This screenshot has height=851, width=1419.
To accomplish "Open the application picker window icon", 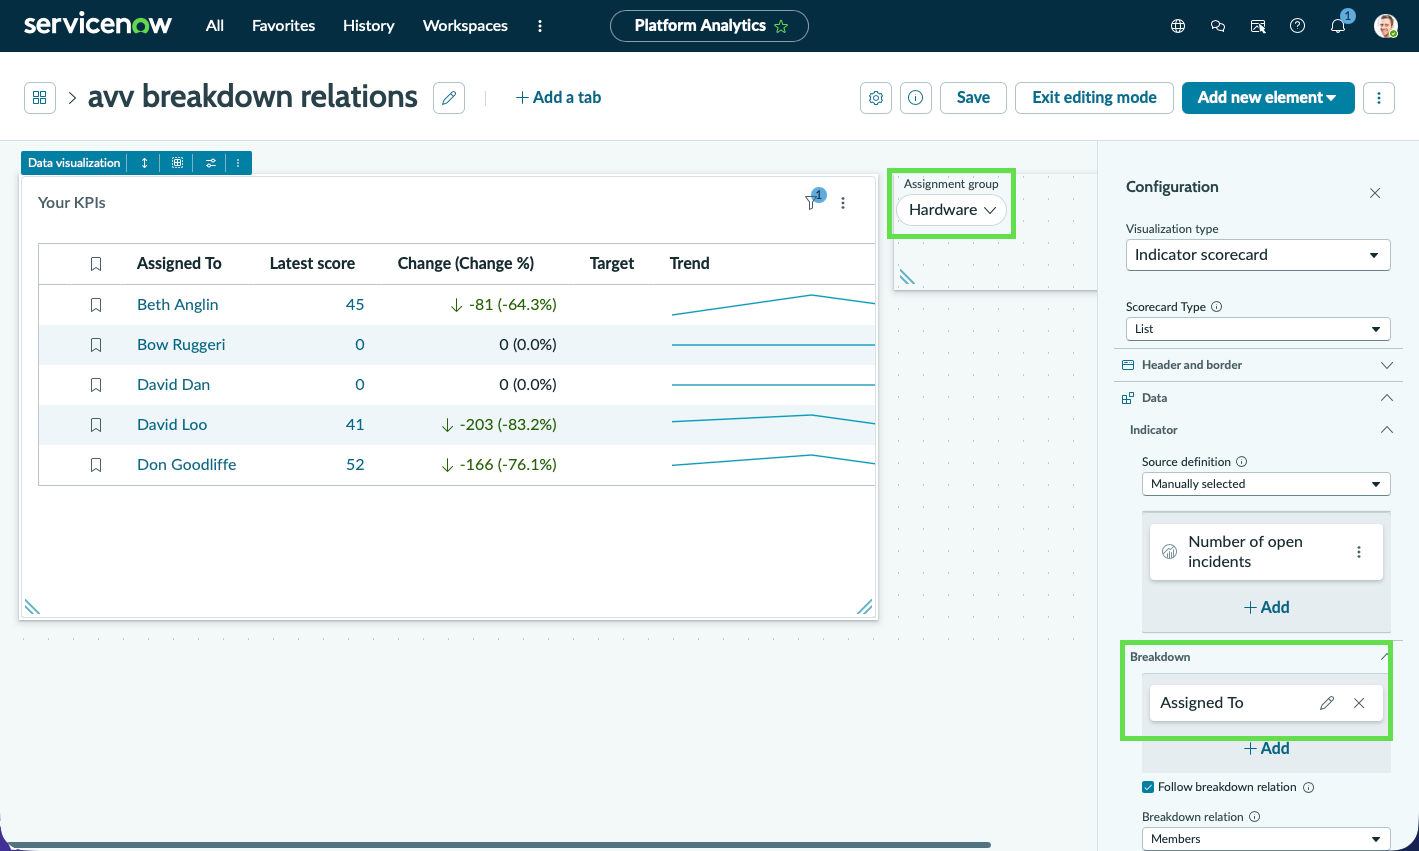I will click(x=1258, y=26).
